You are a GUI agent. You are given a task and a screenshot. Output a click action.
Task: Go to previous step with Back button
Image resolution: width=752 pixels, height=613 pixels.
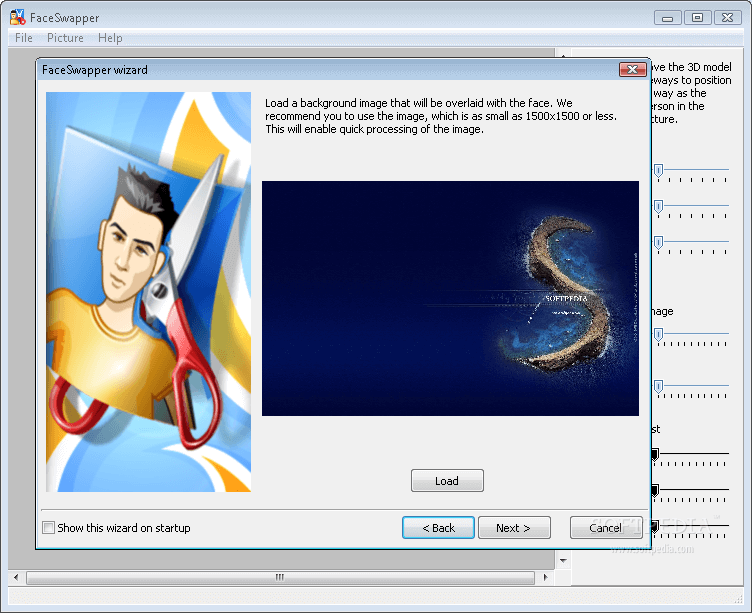[x=438, y=528]
